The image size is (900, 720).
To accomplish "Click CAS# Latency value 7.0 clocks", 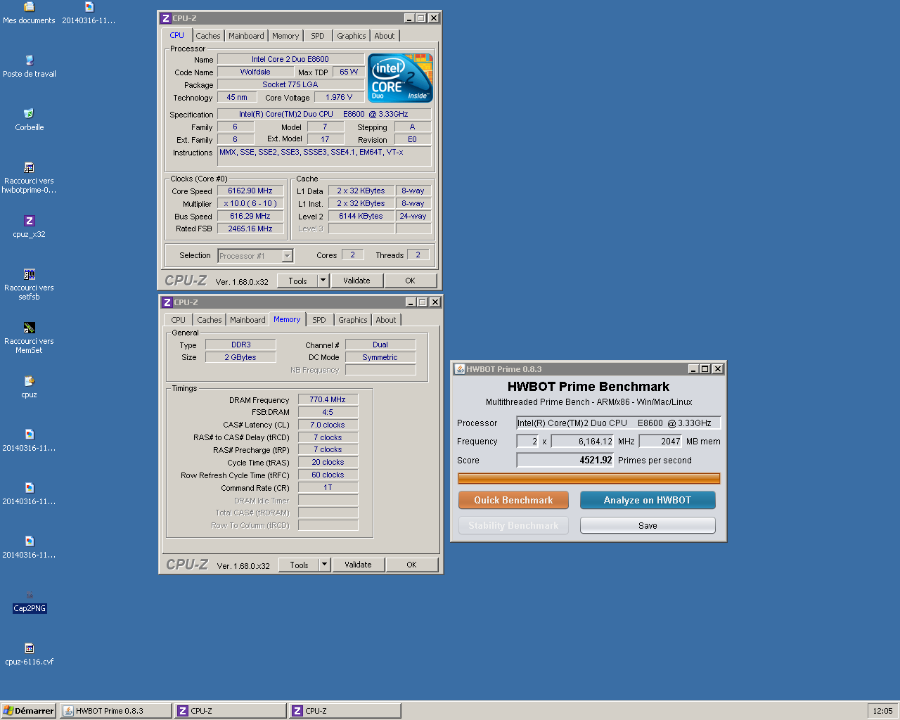I will coord(328,425).
